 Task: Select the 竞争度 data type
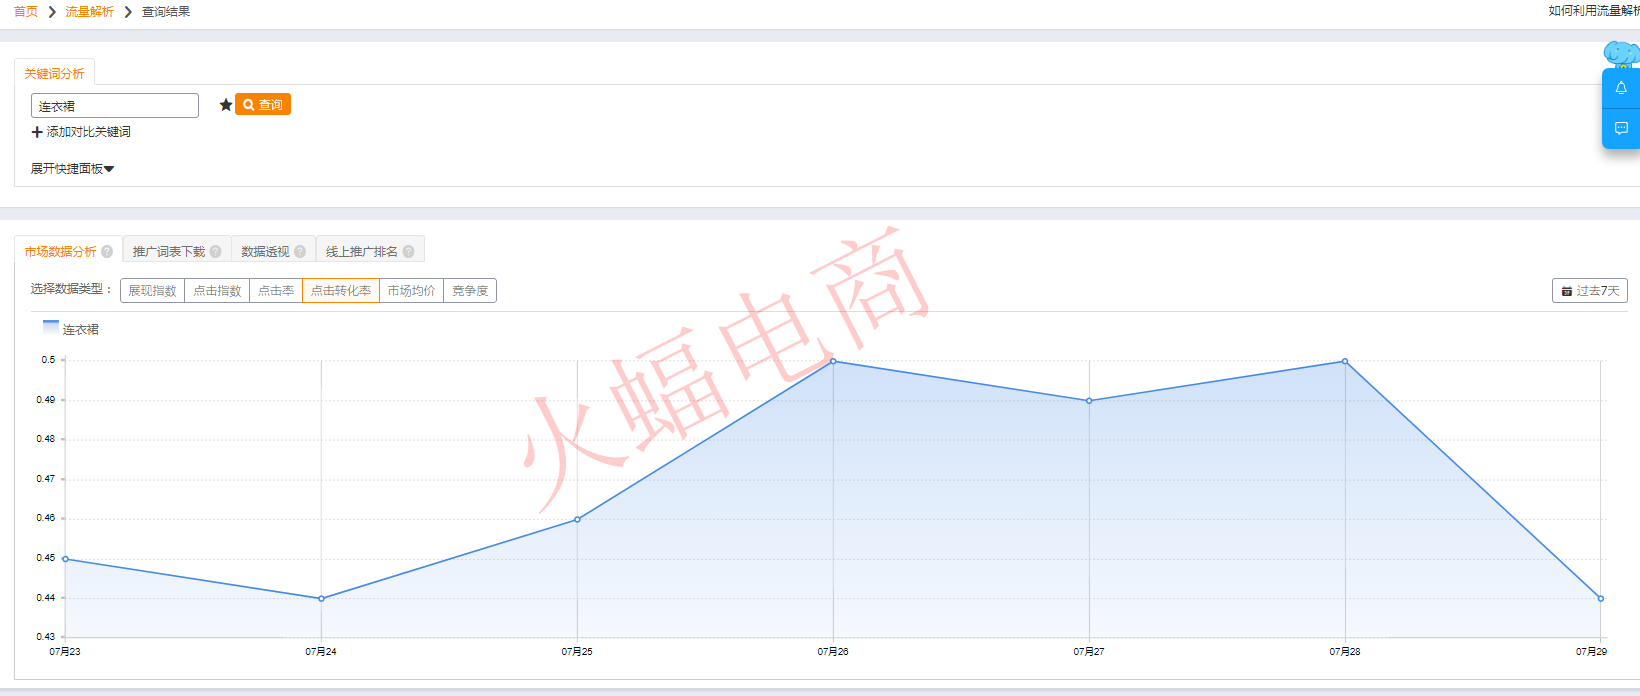[470, 291]
